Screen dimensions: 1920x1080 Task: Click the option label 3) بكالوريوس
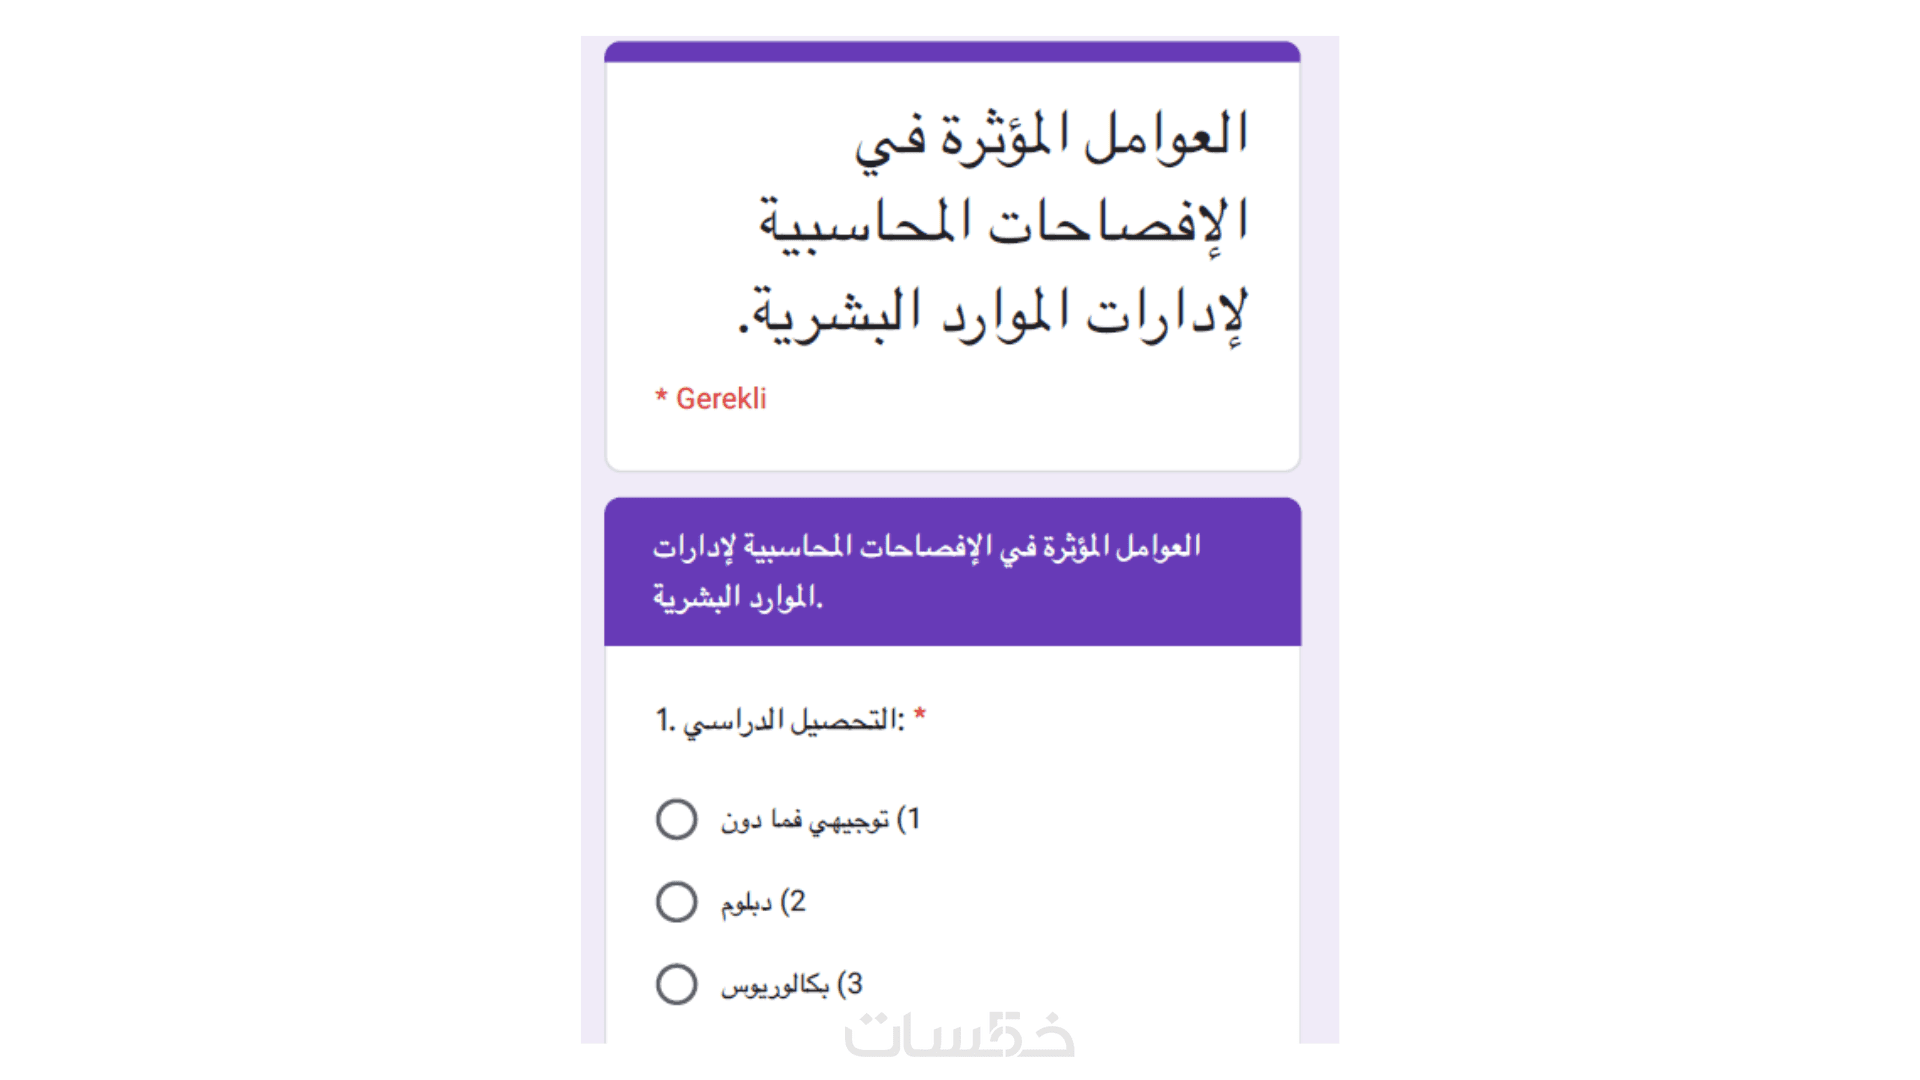pyautogui.click(x=791, y=985)
